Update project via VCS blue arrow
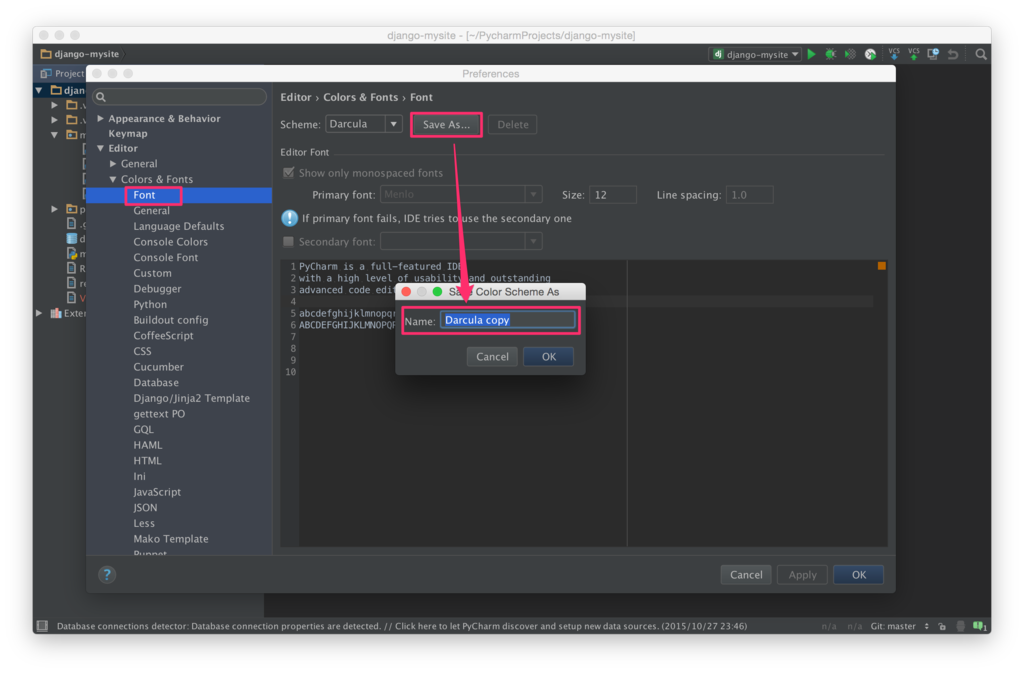1024x673 pixels. pyautogui.click(x=894, y=54)
